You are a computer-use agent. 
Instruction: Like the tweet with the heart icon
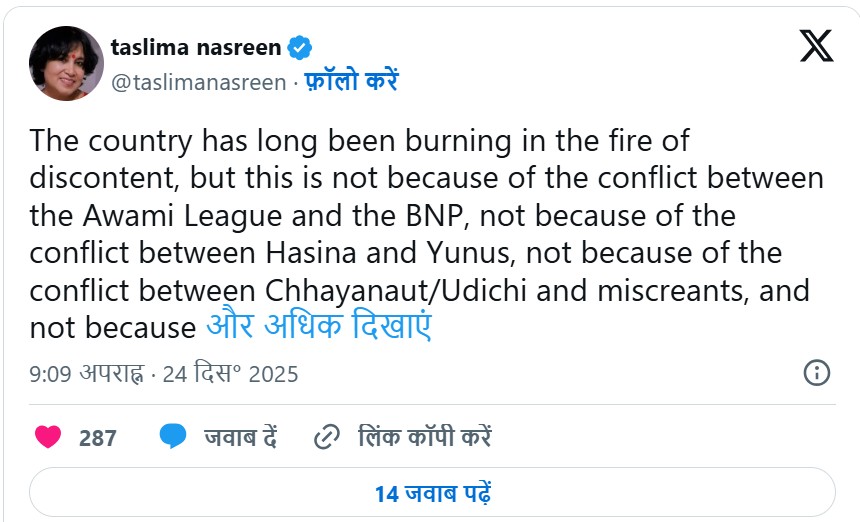[x=48, y=437]
